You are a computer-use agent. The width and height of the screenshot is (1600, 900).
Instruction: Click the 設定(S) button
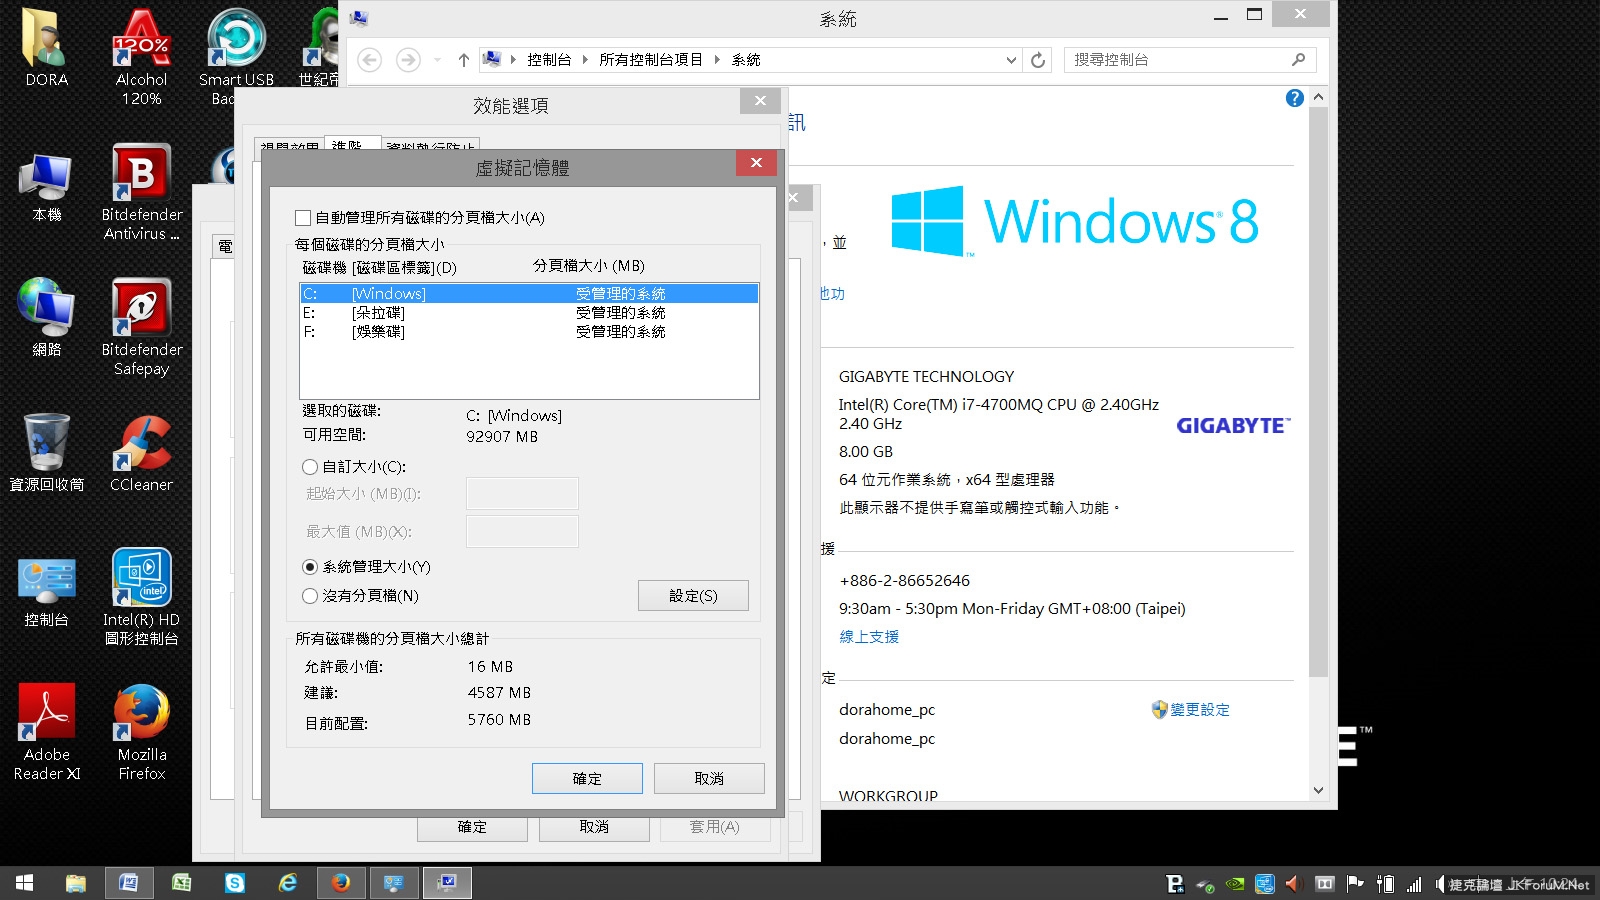(x=692, y=596)
